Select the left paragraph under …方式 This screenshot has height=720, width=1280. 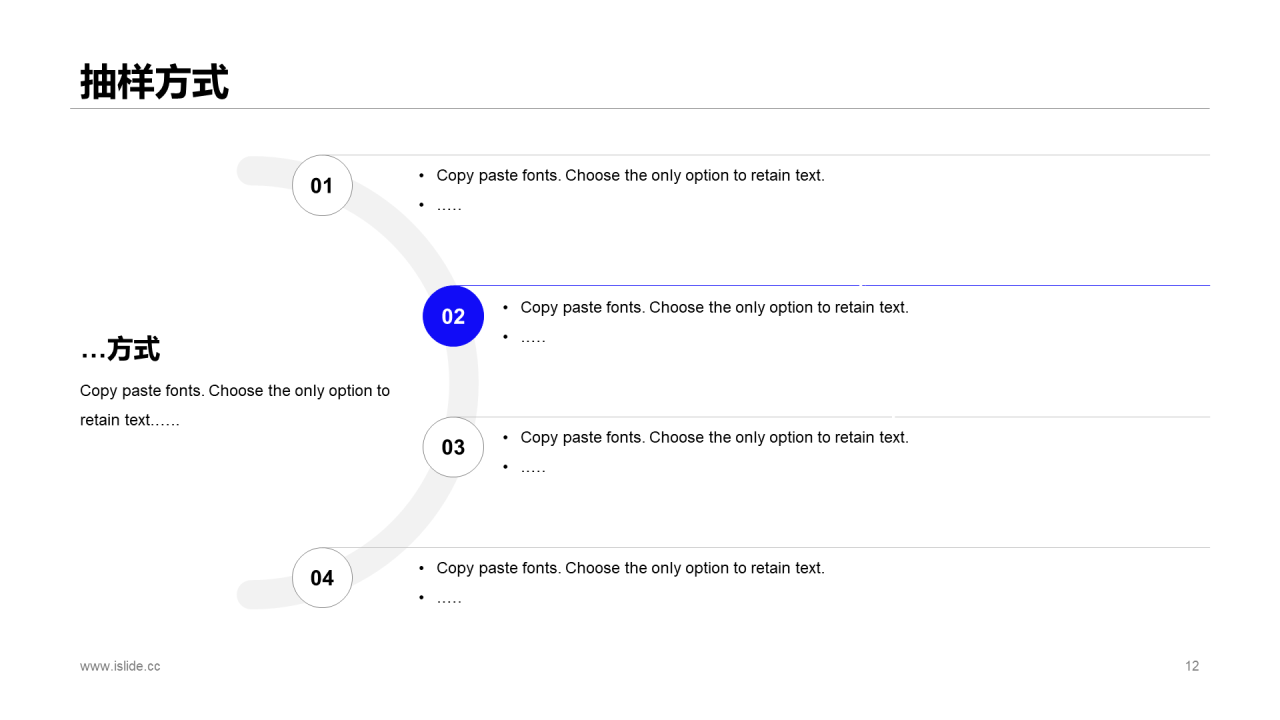click(x=235, y=405)
